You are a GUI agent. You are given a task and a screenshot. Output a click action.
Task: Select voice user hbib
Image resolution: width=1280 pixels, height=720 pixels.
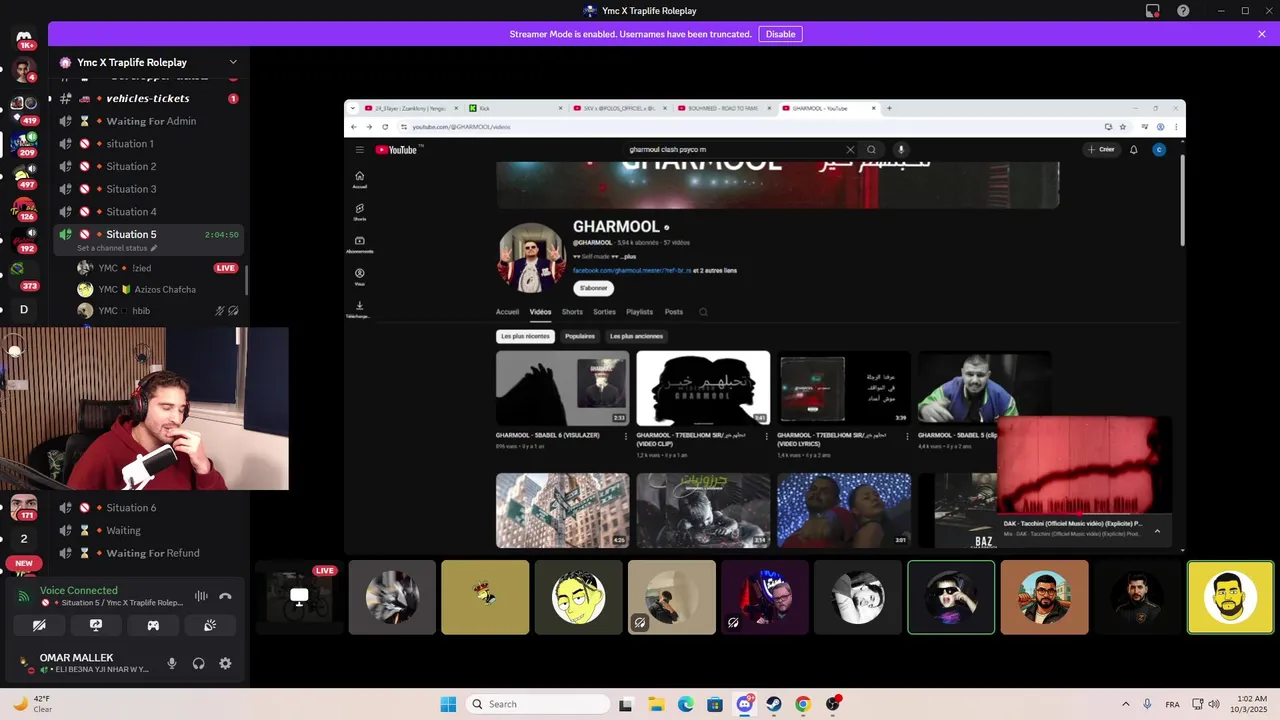click(158, 311)
